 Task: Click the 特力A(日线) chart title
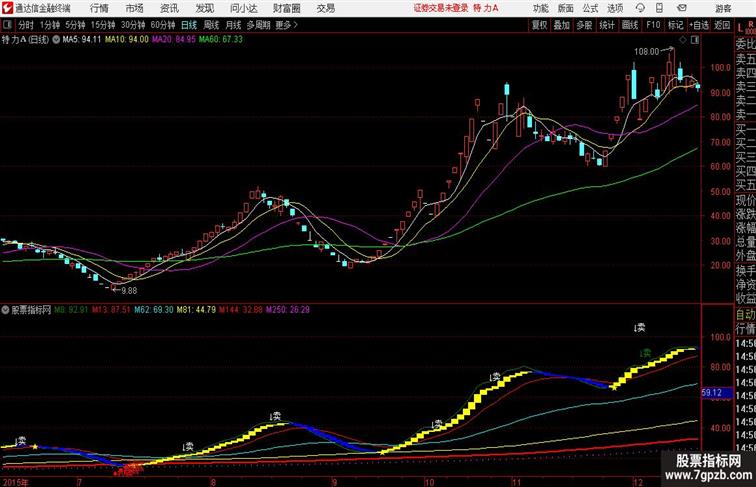click(x=25, y=40)
